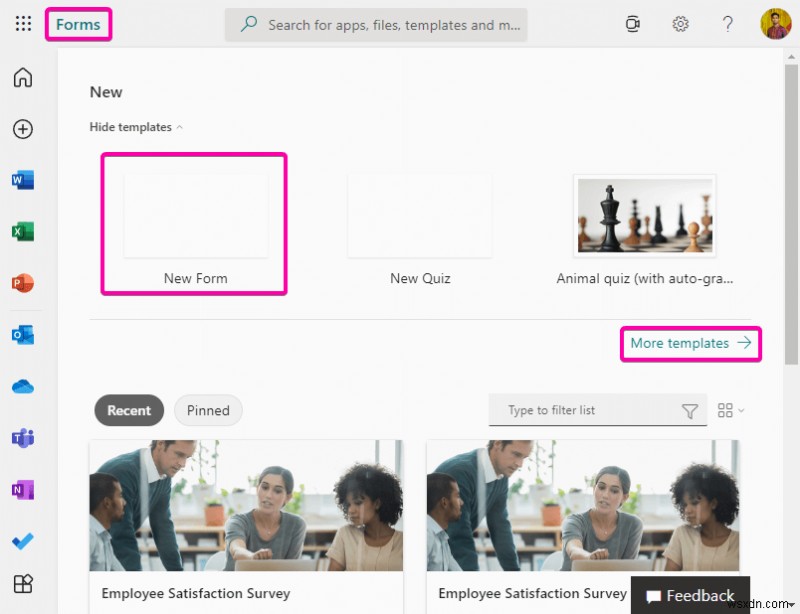
Task: Open OneNote from the sidebar
Action: click(22, 489)
